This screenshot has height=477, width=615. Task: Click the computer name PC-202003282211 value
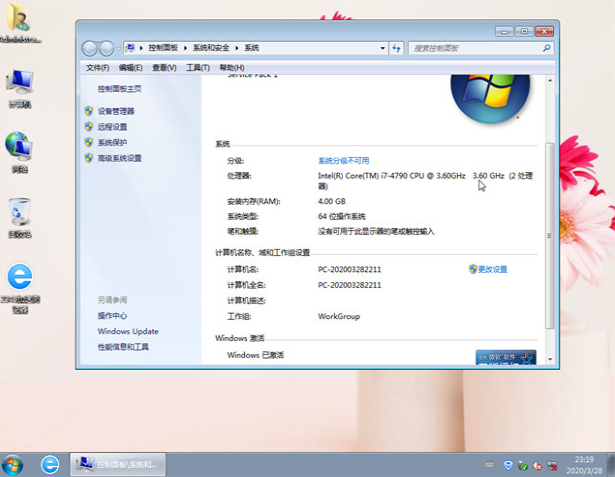[x=349, y=269]
